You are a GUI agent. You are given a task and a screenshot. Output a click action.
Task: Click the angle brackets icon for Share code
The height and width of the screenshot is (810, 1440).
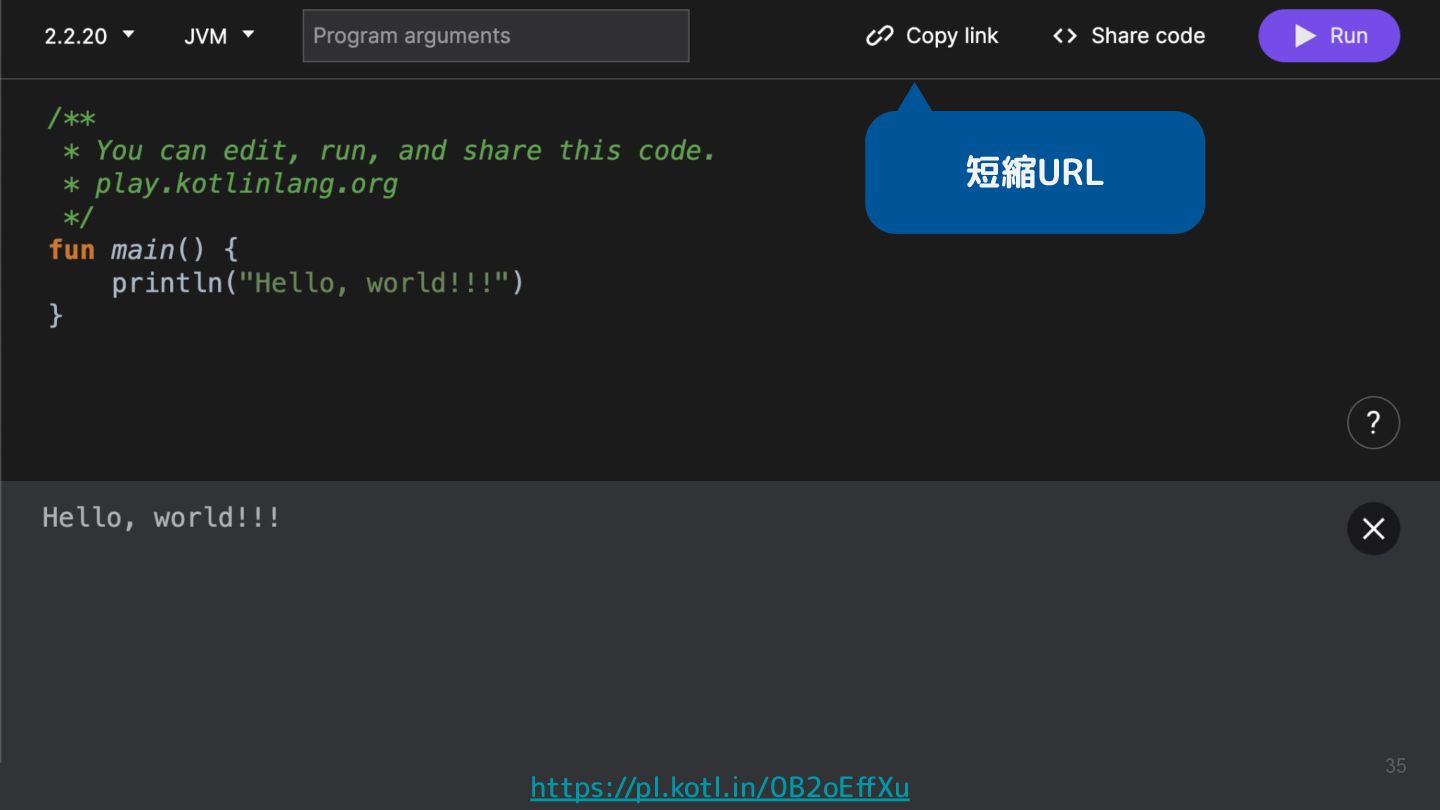(1065, 36)
